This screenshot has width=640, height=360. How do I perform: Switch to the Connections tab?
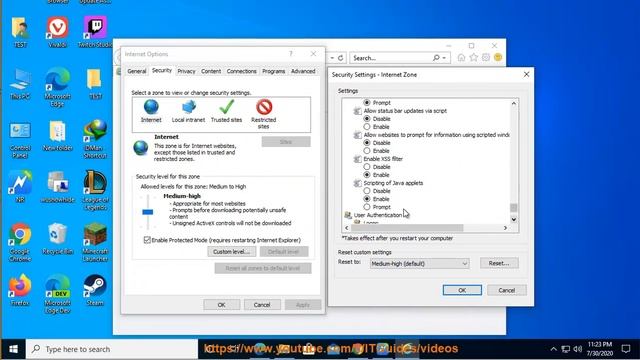tap(242, 71)
